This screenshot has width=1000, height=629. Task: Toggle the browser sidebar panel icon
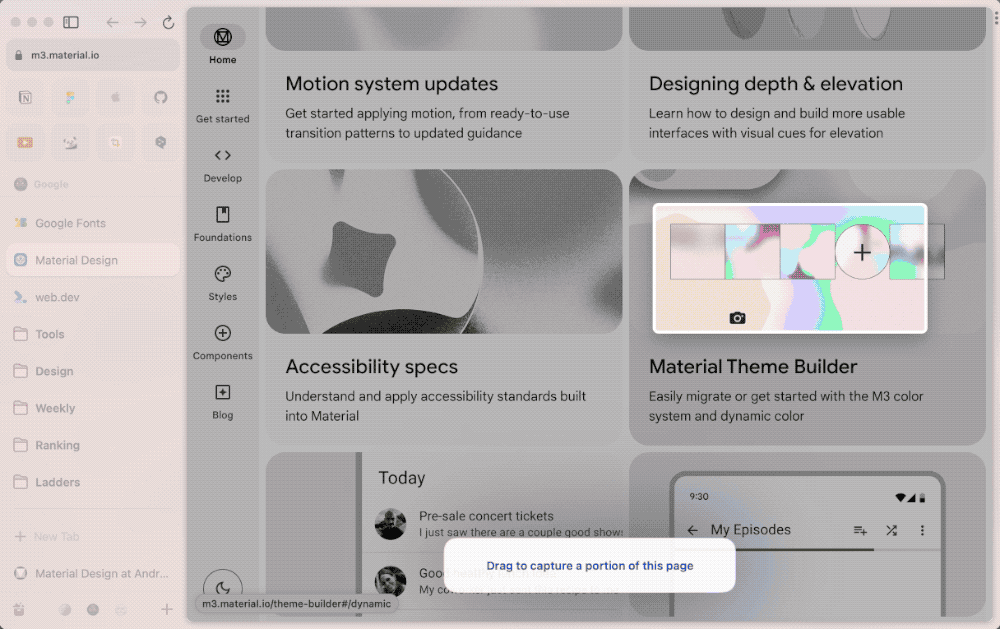click(71, 22)
